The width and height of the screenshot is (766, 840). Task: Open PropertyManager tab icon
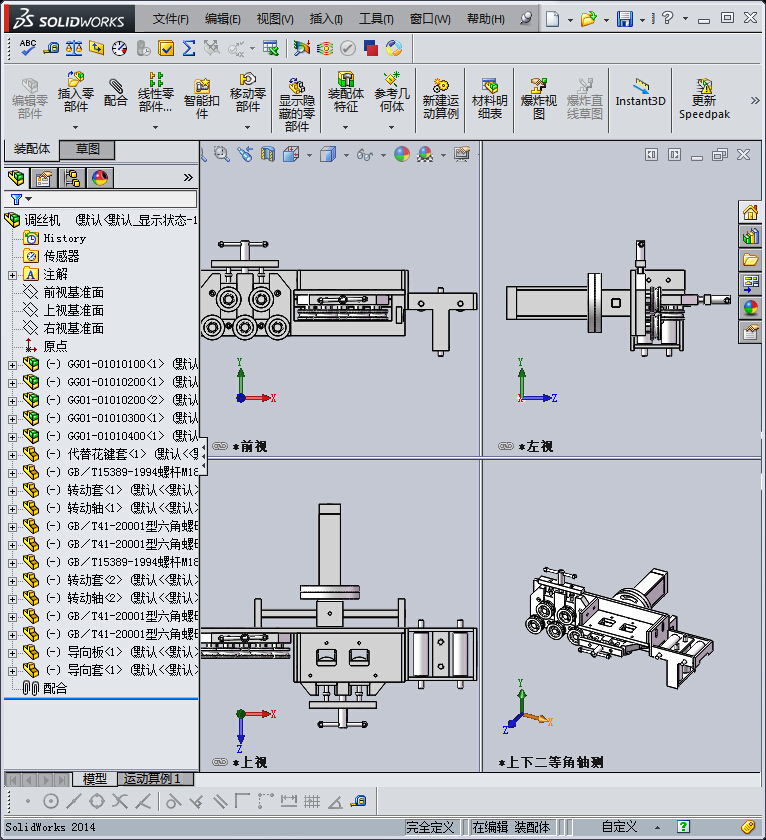point(44,177)
